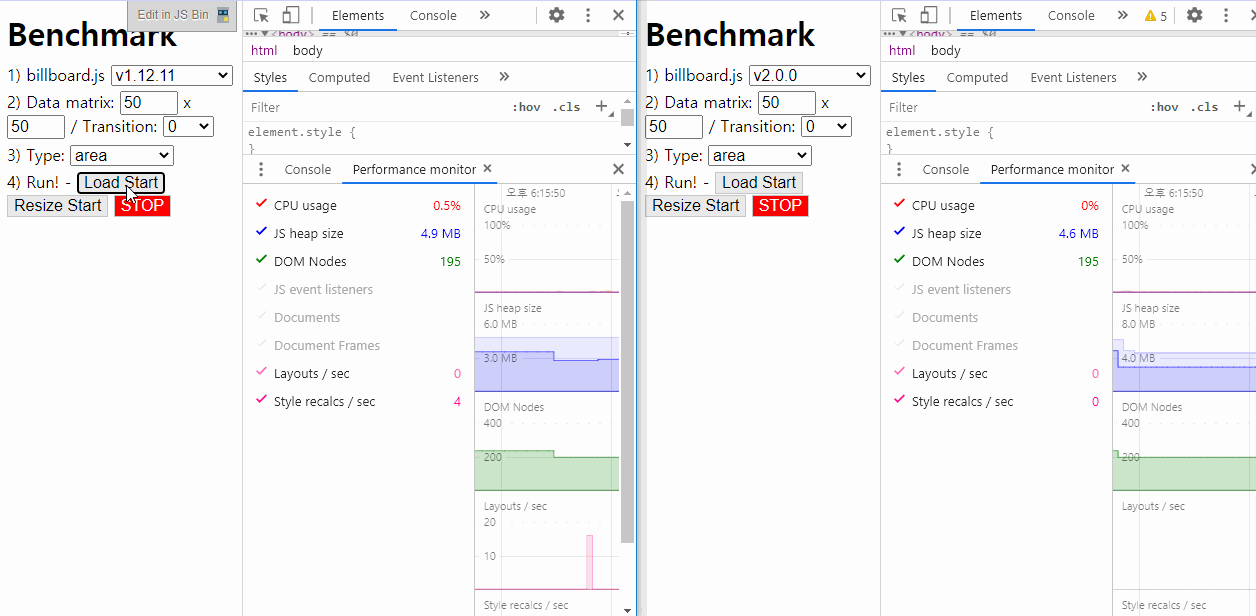This screenshot has width=1256, height=616.
Task: Open left drawer three-dot menu
Action: 261,169
